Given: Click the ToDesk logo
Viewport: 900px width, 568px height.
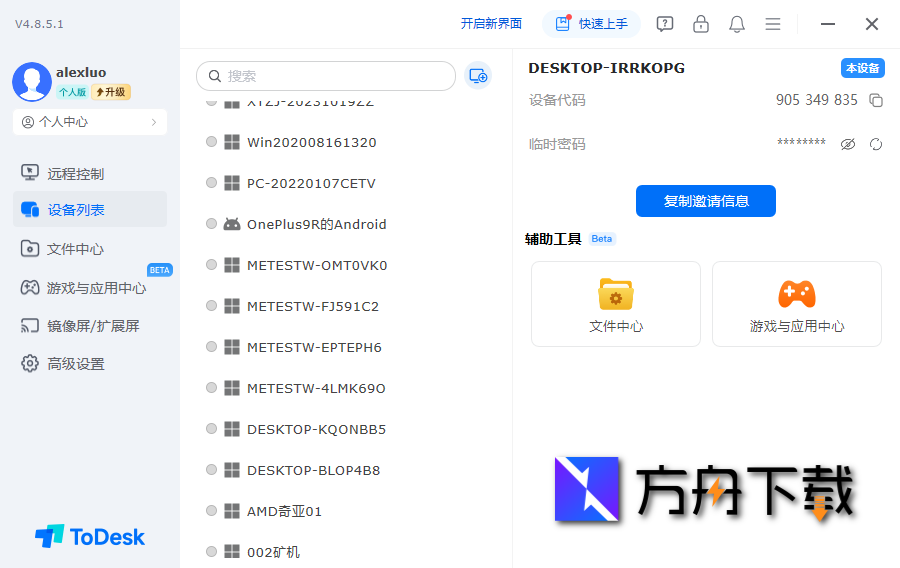Looking at the screenshot, I should [x=90, y=536].
